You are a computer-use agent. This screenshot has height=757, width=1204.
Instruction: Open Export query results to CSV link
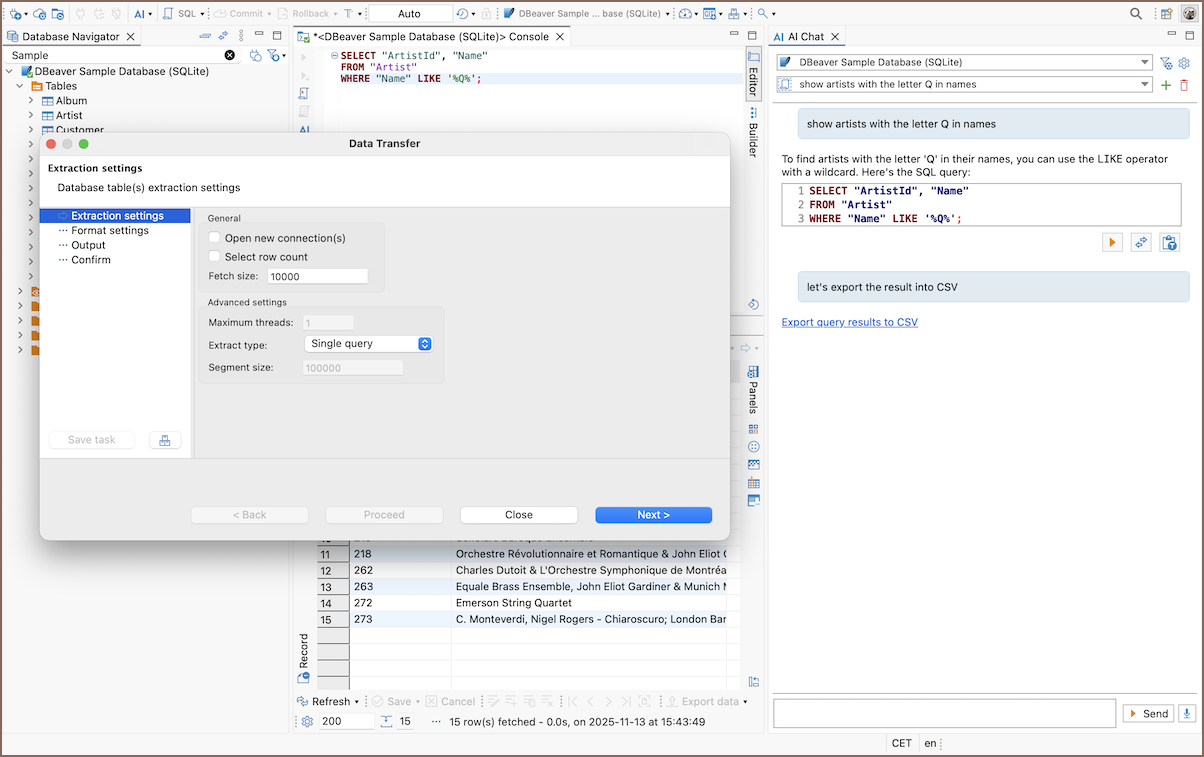click(849, 322)
